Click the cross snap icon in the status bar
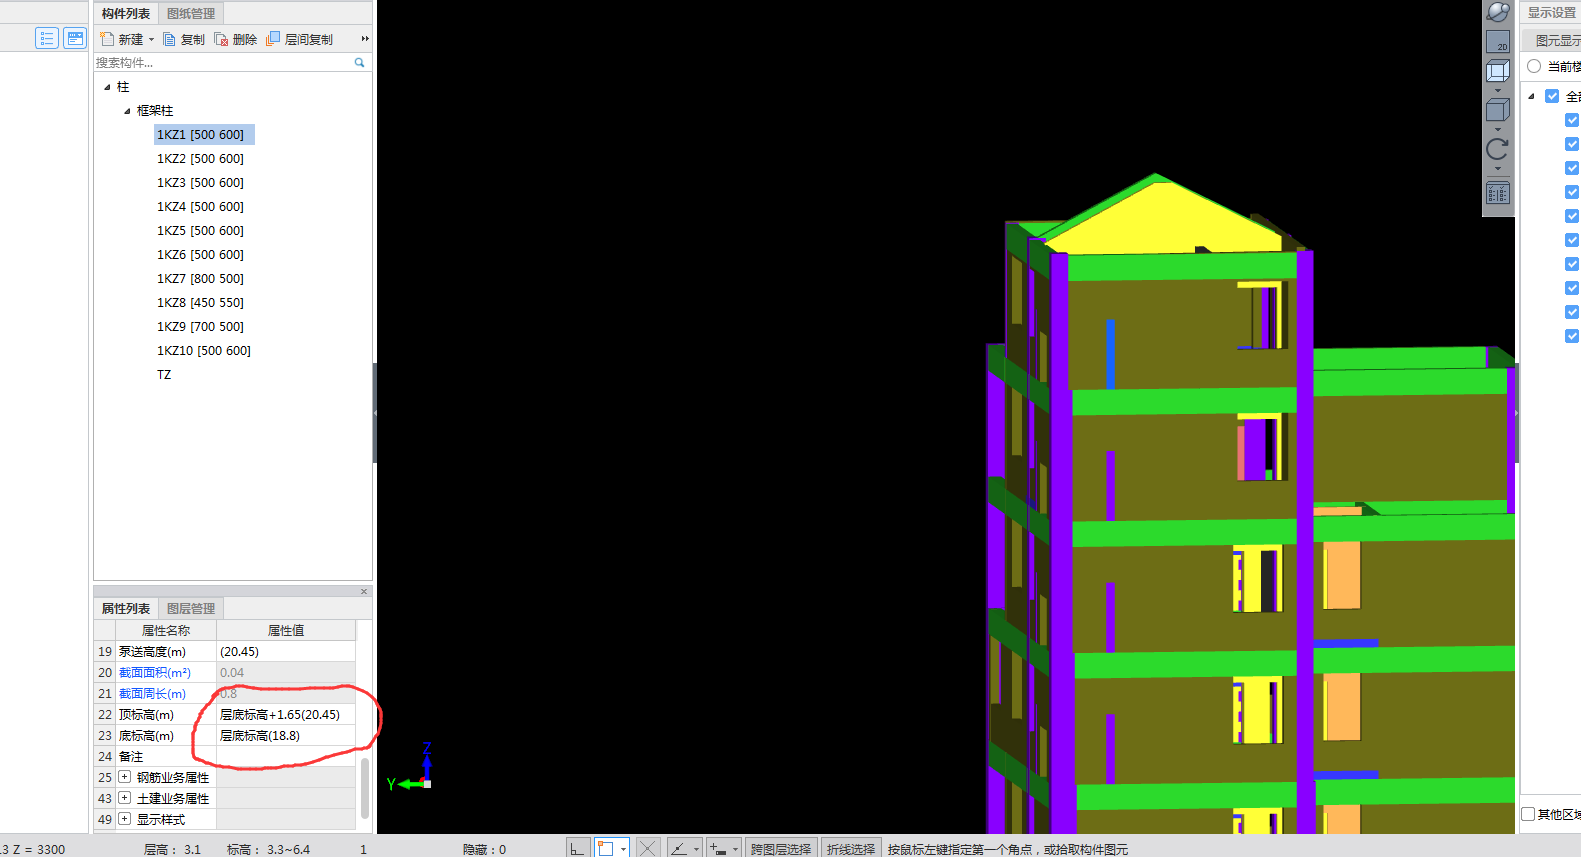This screenshot has height=857, width=1581. [648, 848]
